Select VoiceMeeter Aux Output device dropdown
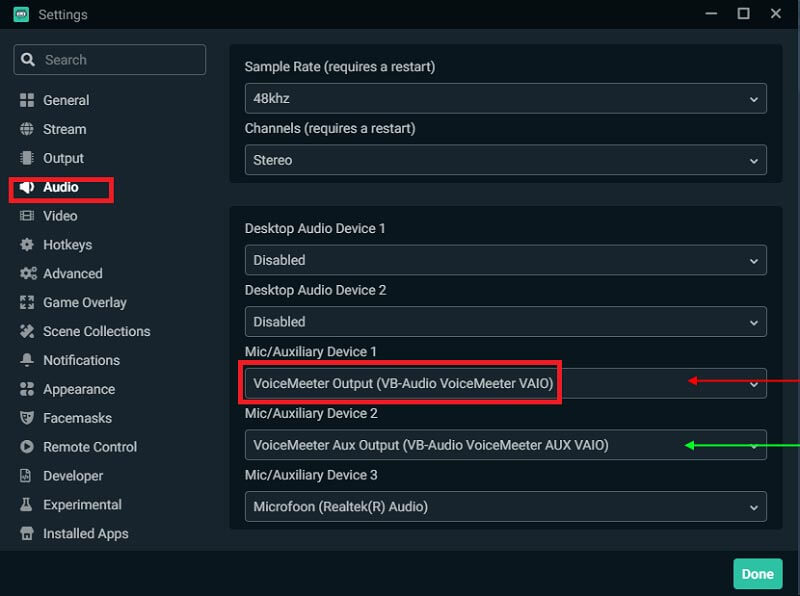 click(x=505, y=445)
